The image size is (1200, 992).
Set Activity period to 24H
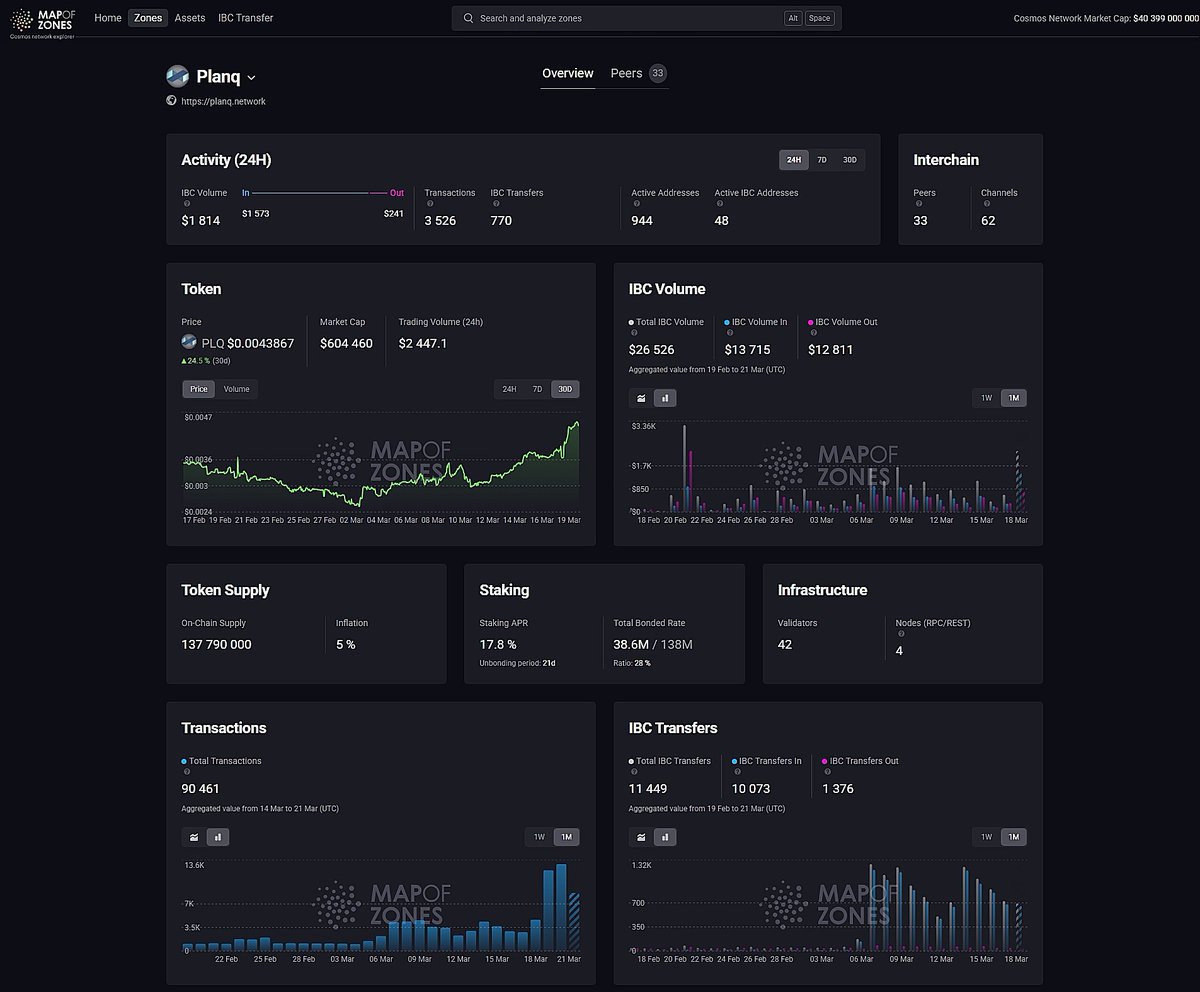794,160
